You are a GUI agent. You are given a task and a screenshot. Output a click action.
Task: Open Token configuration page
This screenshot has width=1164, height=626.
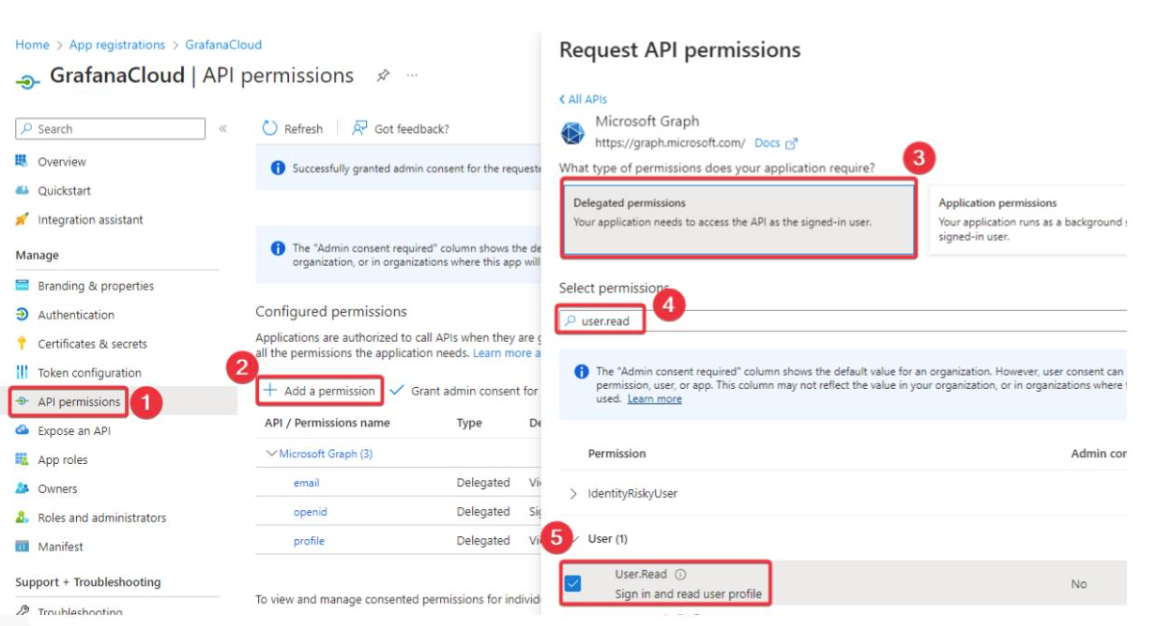pyautogui.click(x=89, y=372)
